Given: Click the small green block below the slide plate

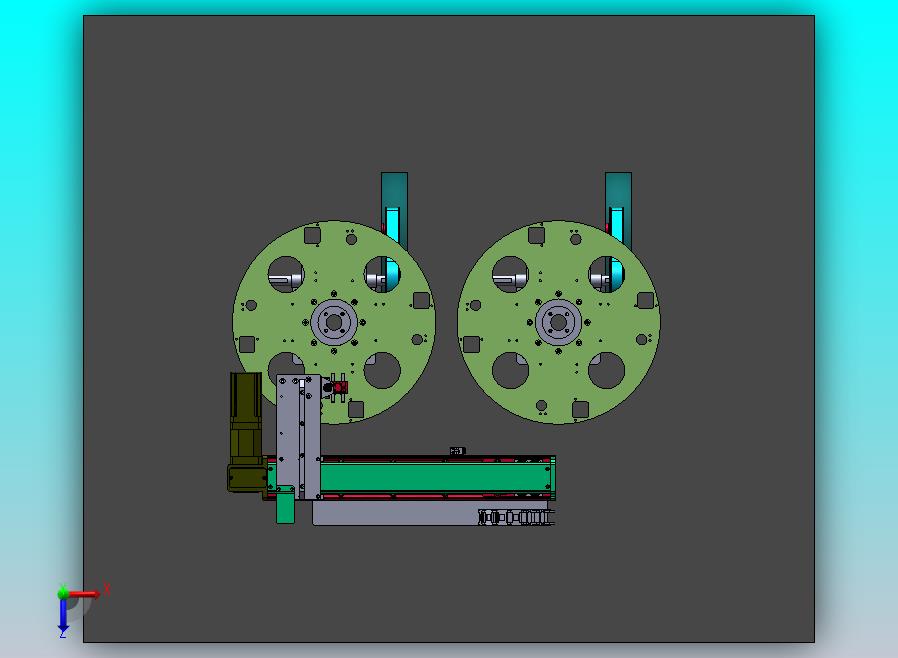Looking at the screenshot, I should coord(285,505).
